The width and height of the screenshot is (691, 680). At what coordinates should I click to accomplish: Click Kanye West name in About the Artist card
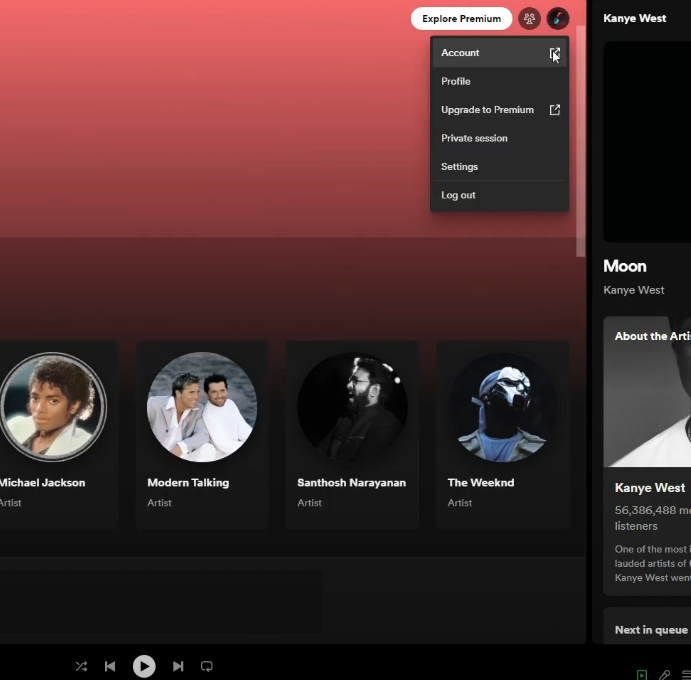click(650, 488)
